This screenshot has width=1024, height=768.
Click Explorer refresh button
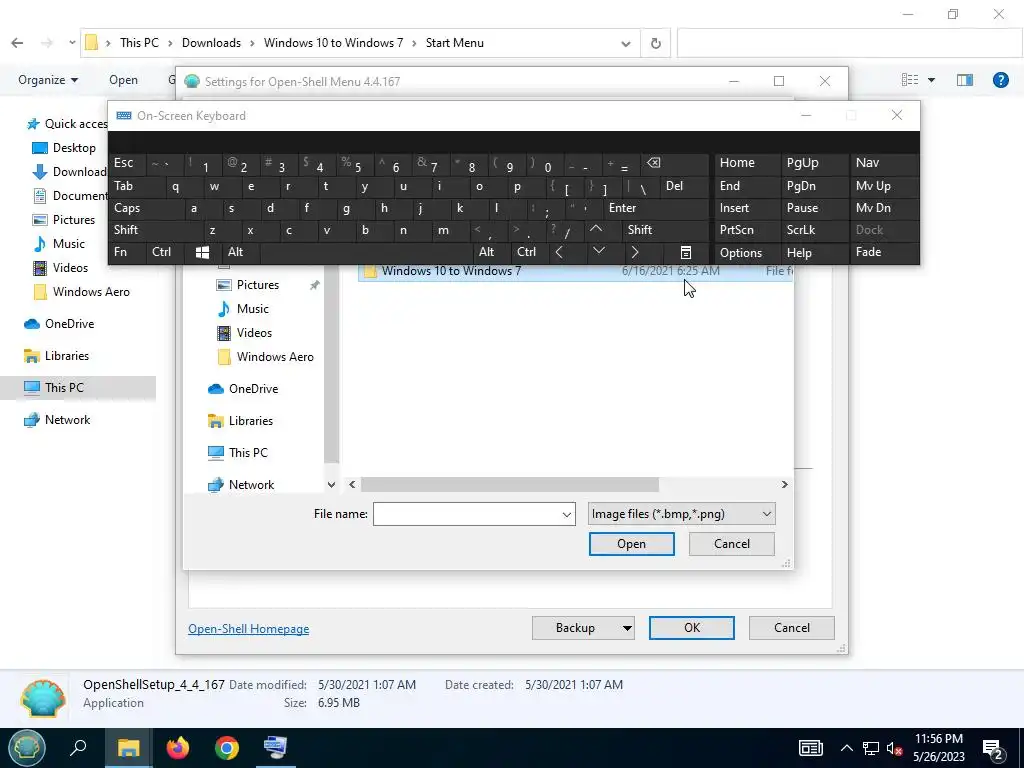click(x=656, y=43)
